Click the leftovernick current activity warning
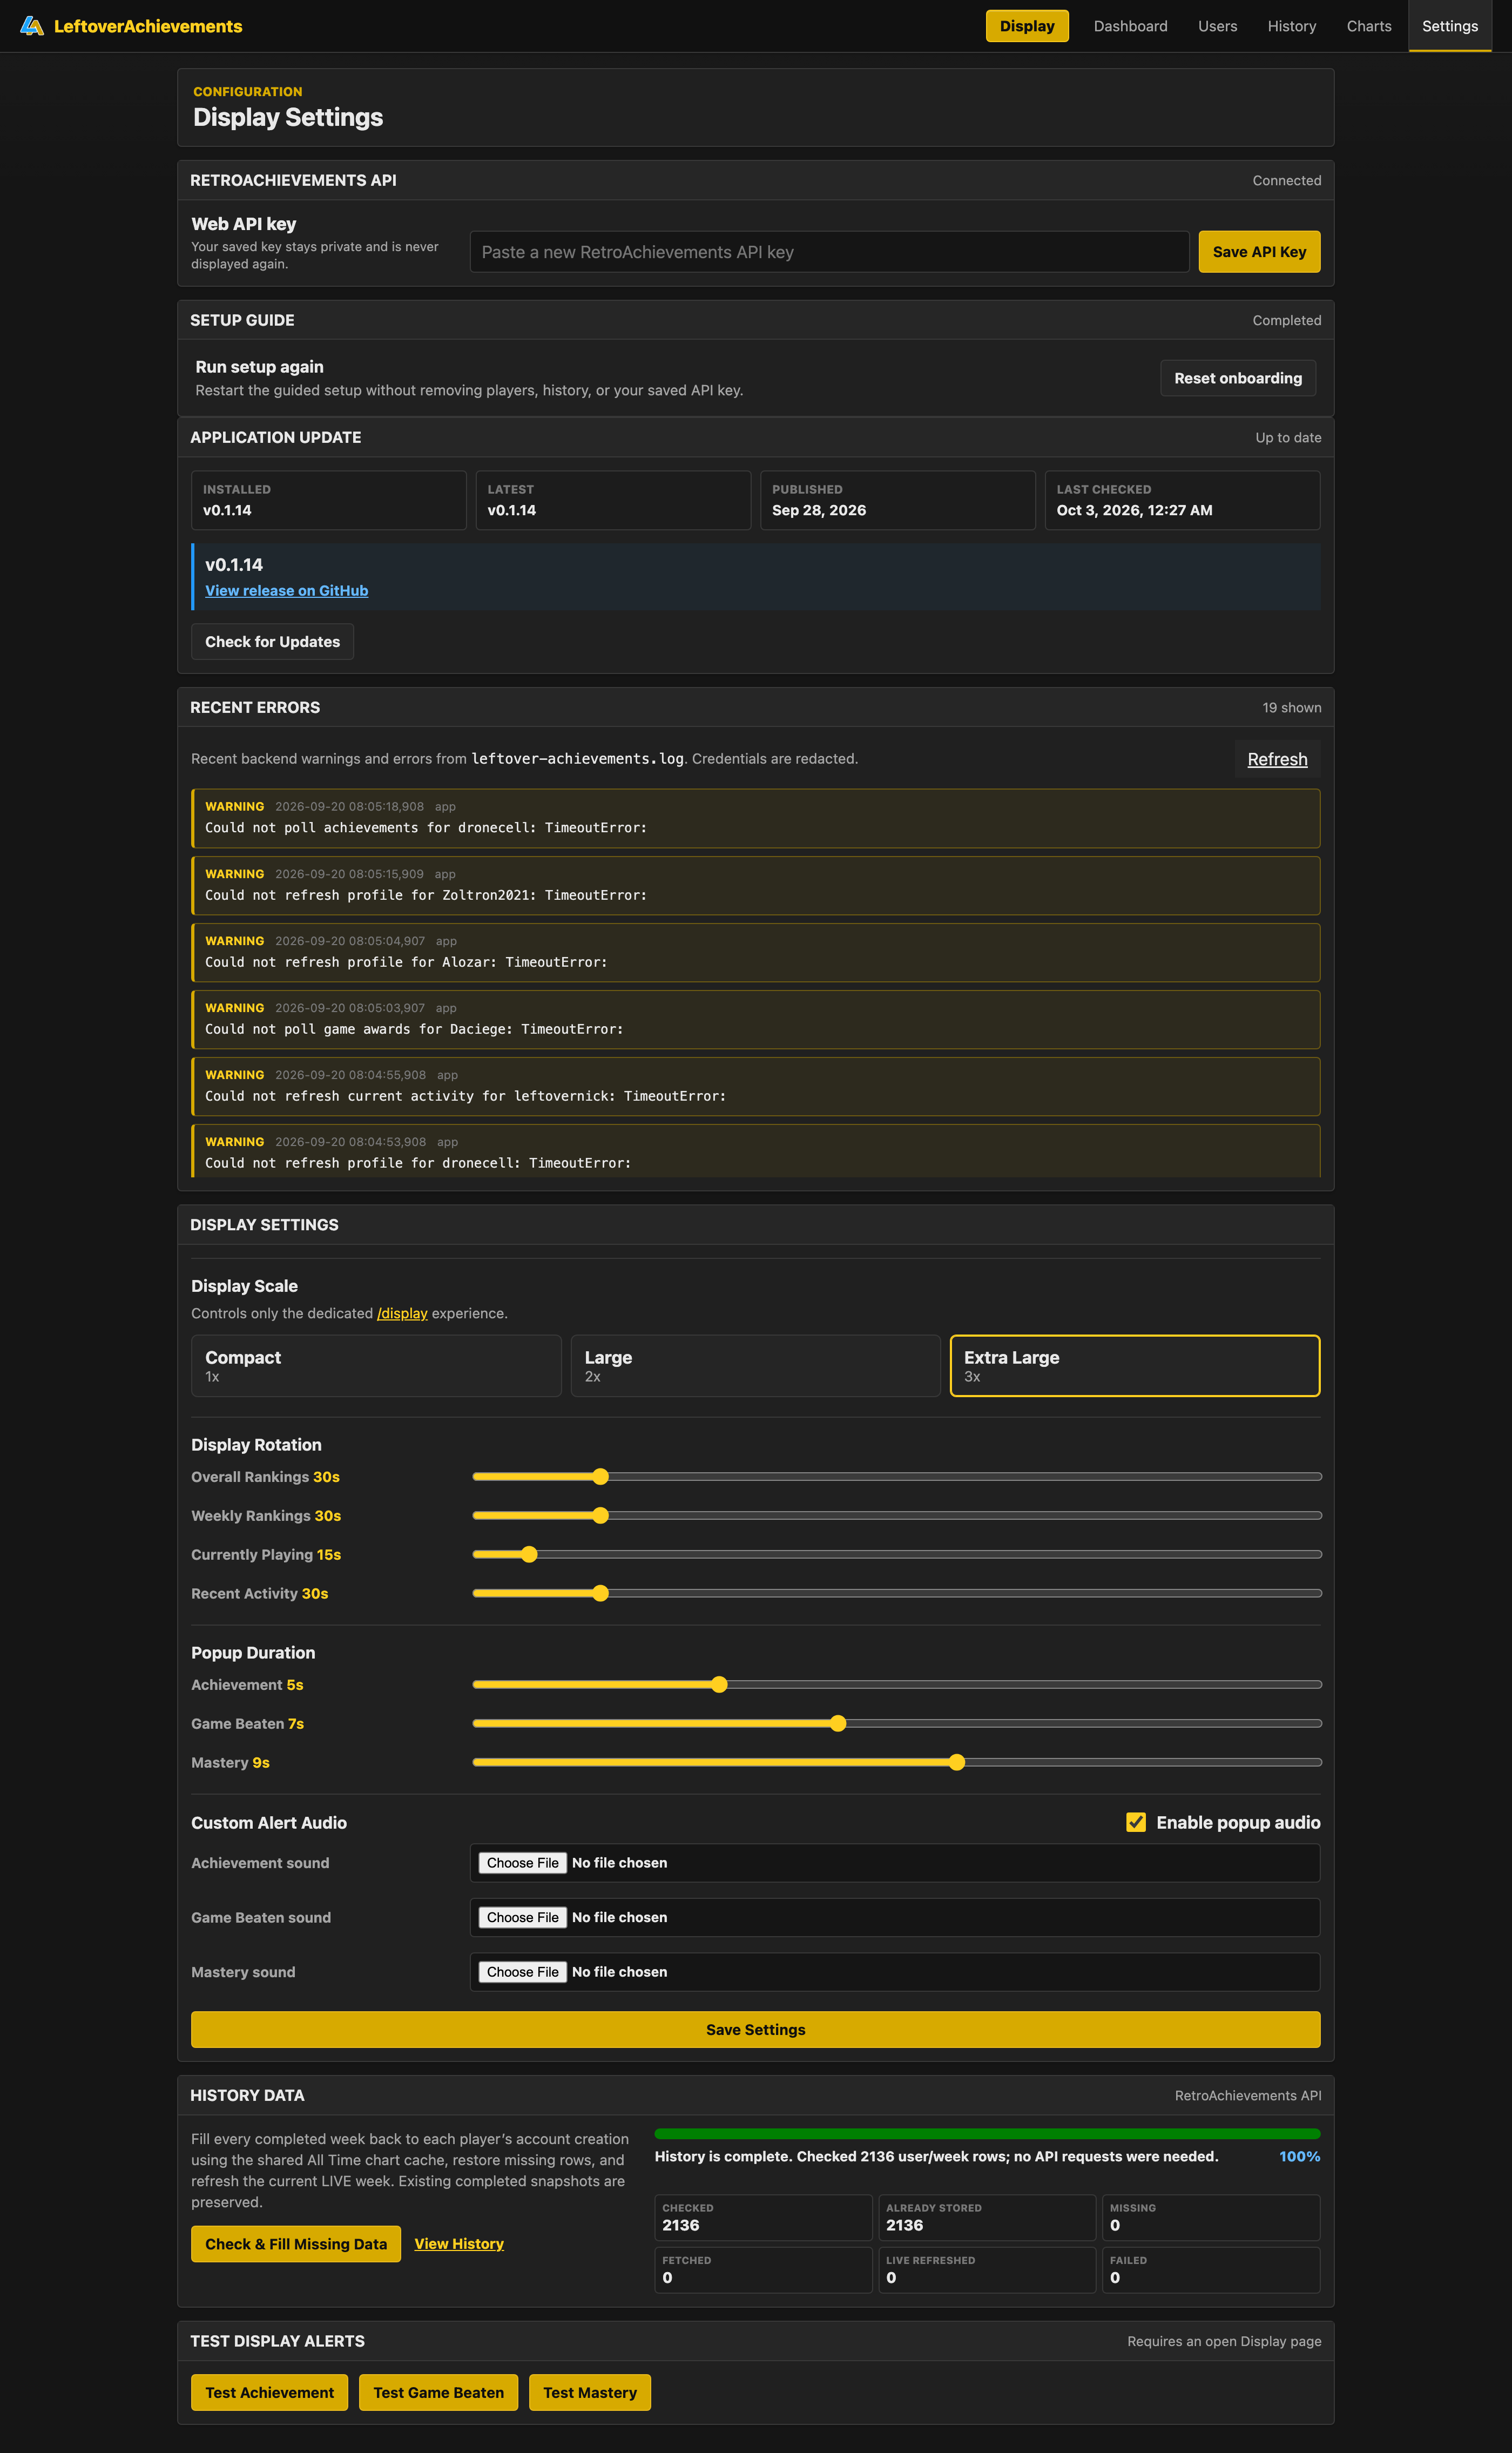Screen dimensions: 1512x2453 [x=755, y=1087]
